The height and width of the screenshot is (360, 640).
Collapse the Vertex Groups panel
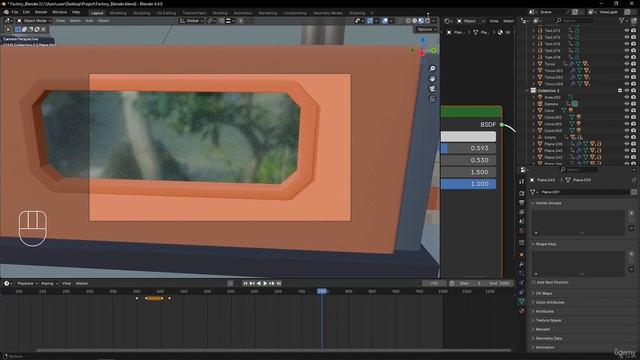[x=549, y=203]
